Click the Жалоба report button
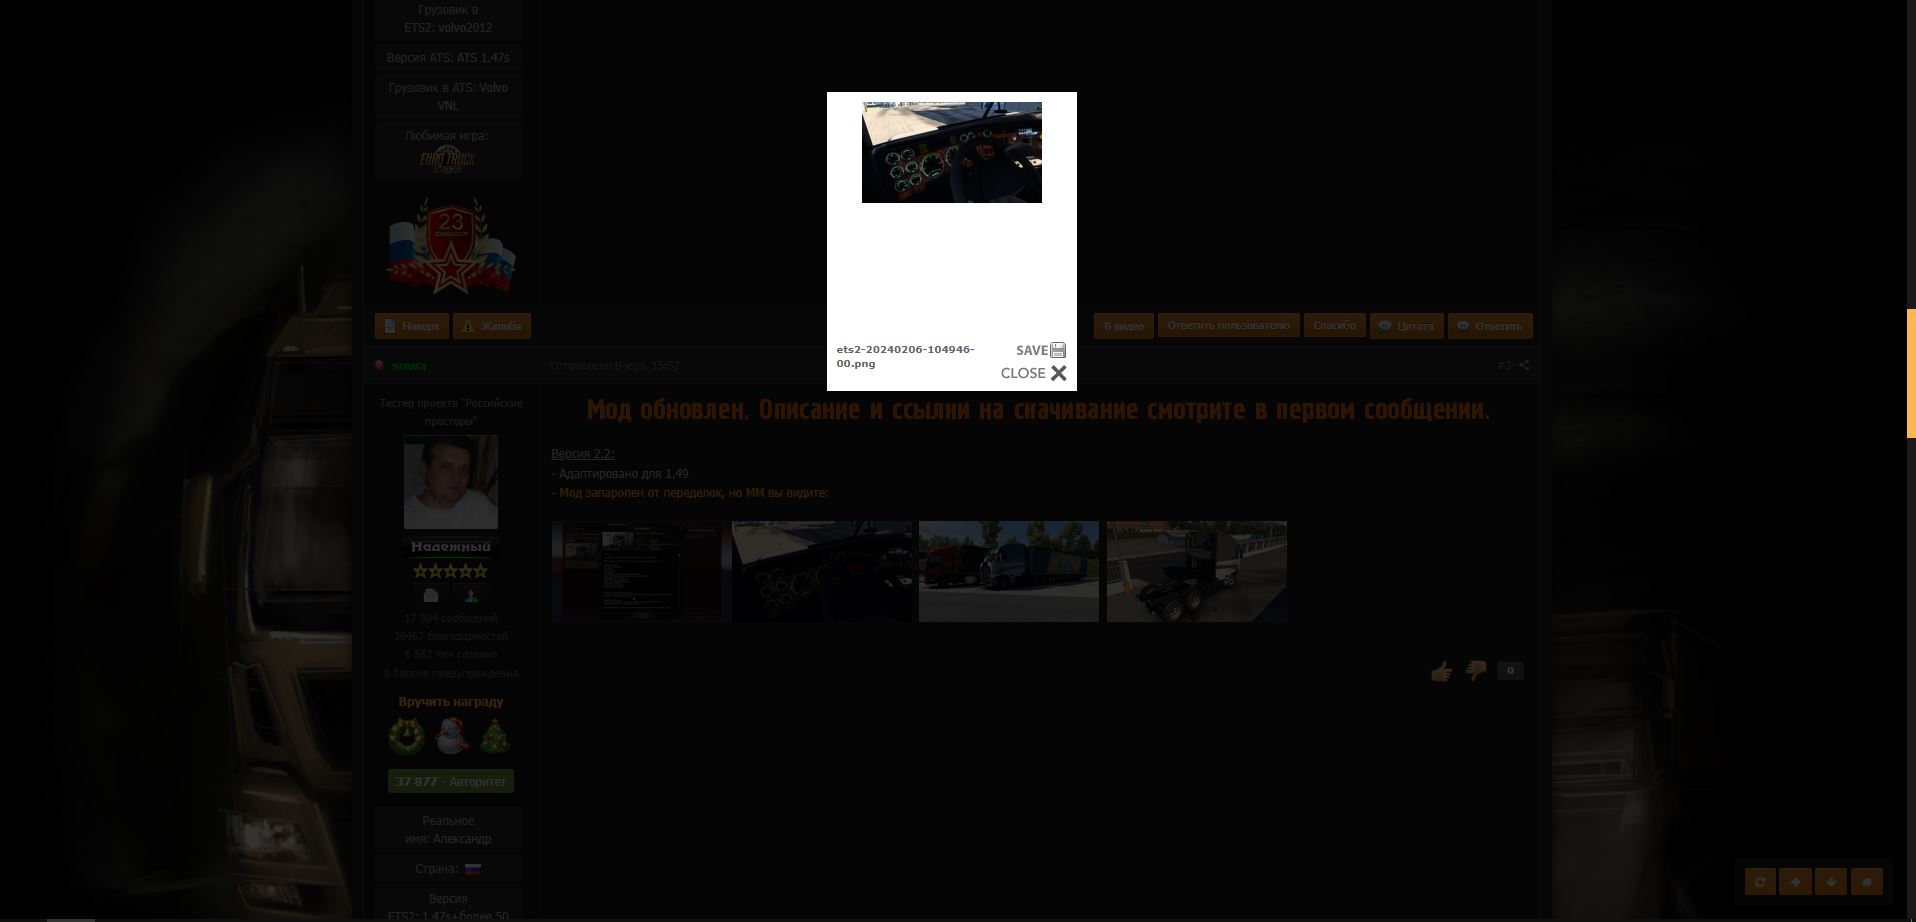Viewport: 1916px width, 922px height. point(492,326)
